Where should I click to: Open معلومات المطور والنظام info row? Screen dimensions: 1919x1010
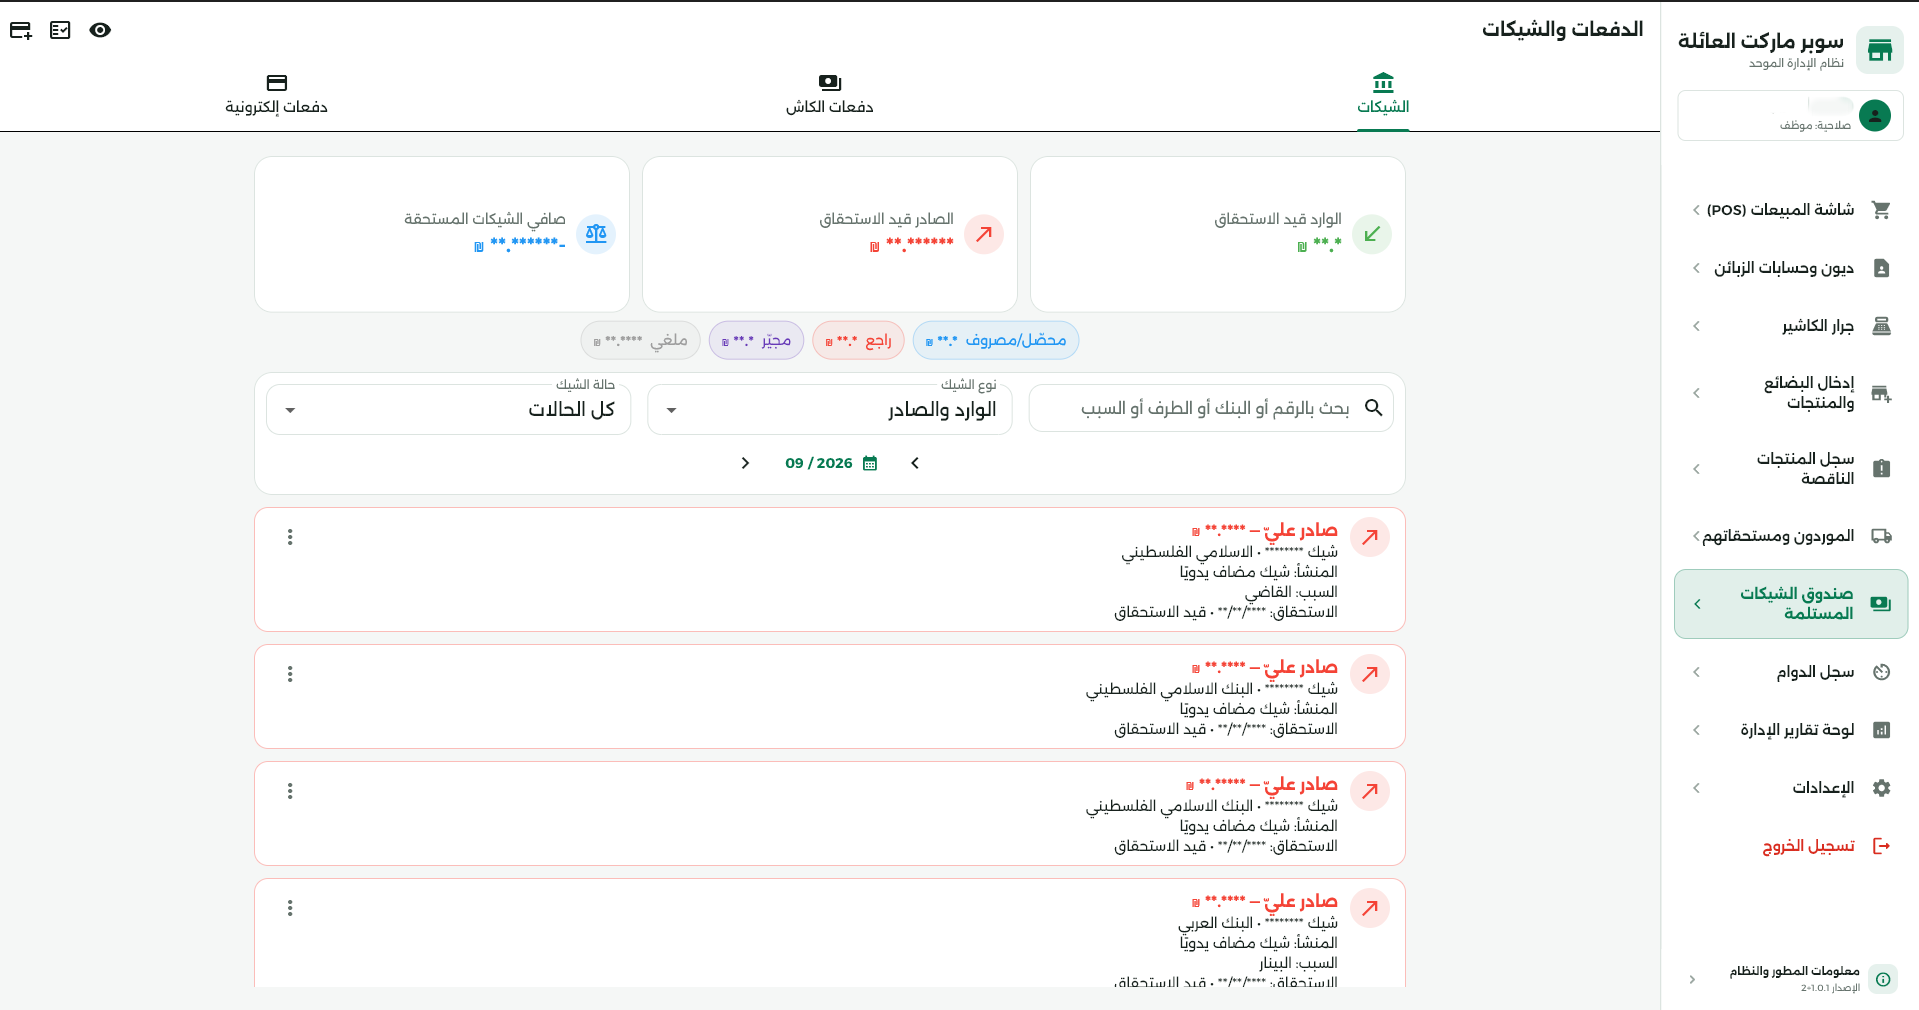1790,979
